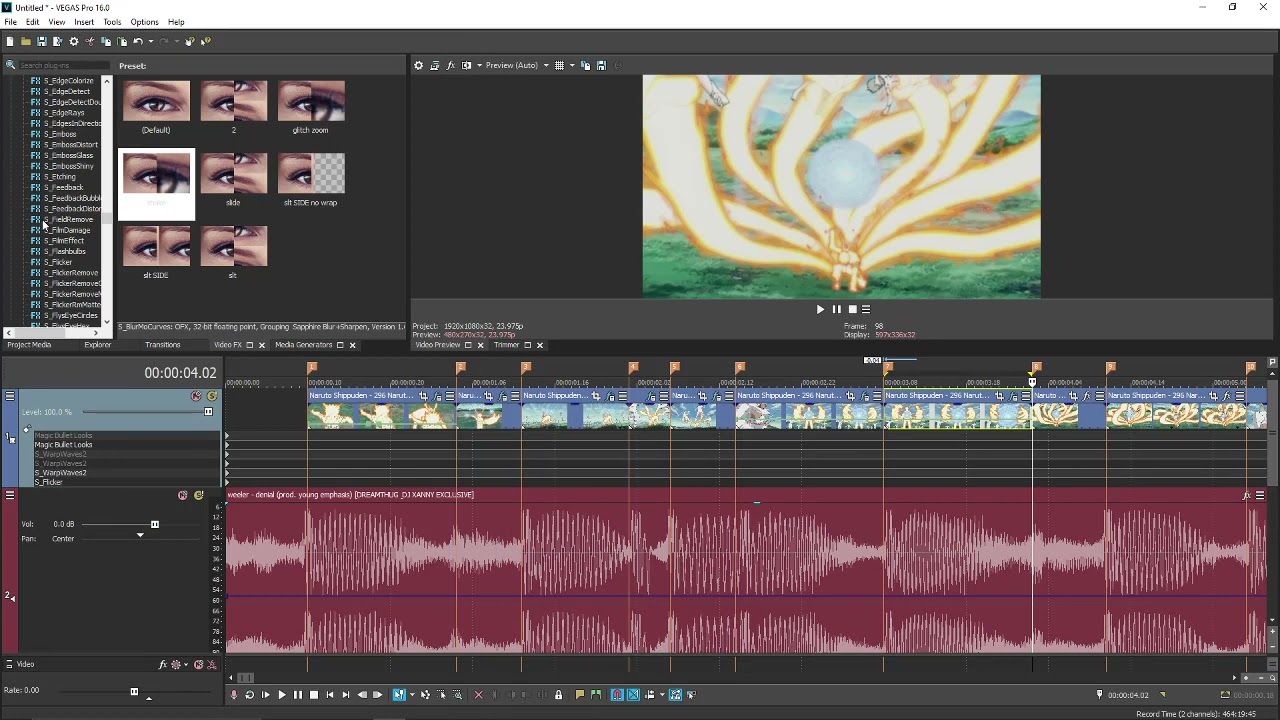Lock the selected event with the padlock icon
Screen dimensions: 1280x720
coord(558,695)
